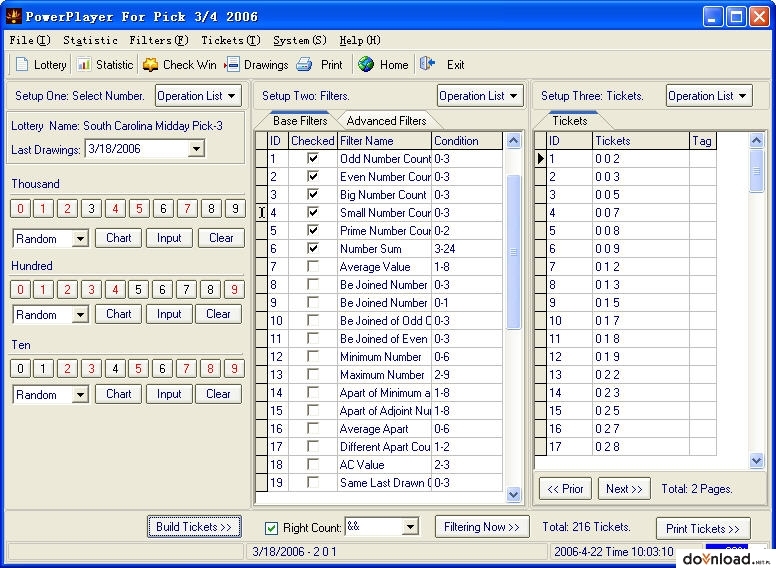Screen dimensions: 776x568
Task: Click the Home globe icon
Action: pyautogui.click(x=366, y=64)
